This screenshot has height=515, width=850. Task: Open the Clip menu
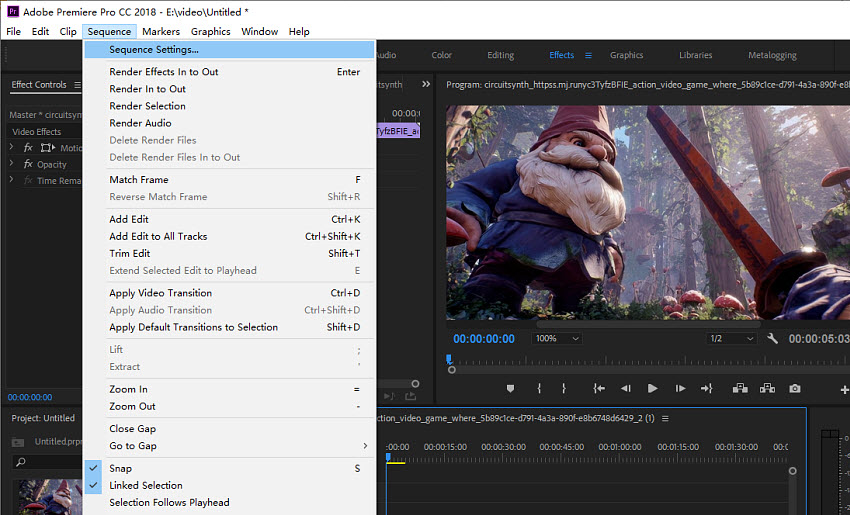point(68,31)
